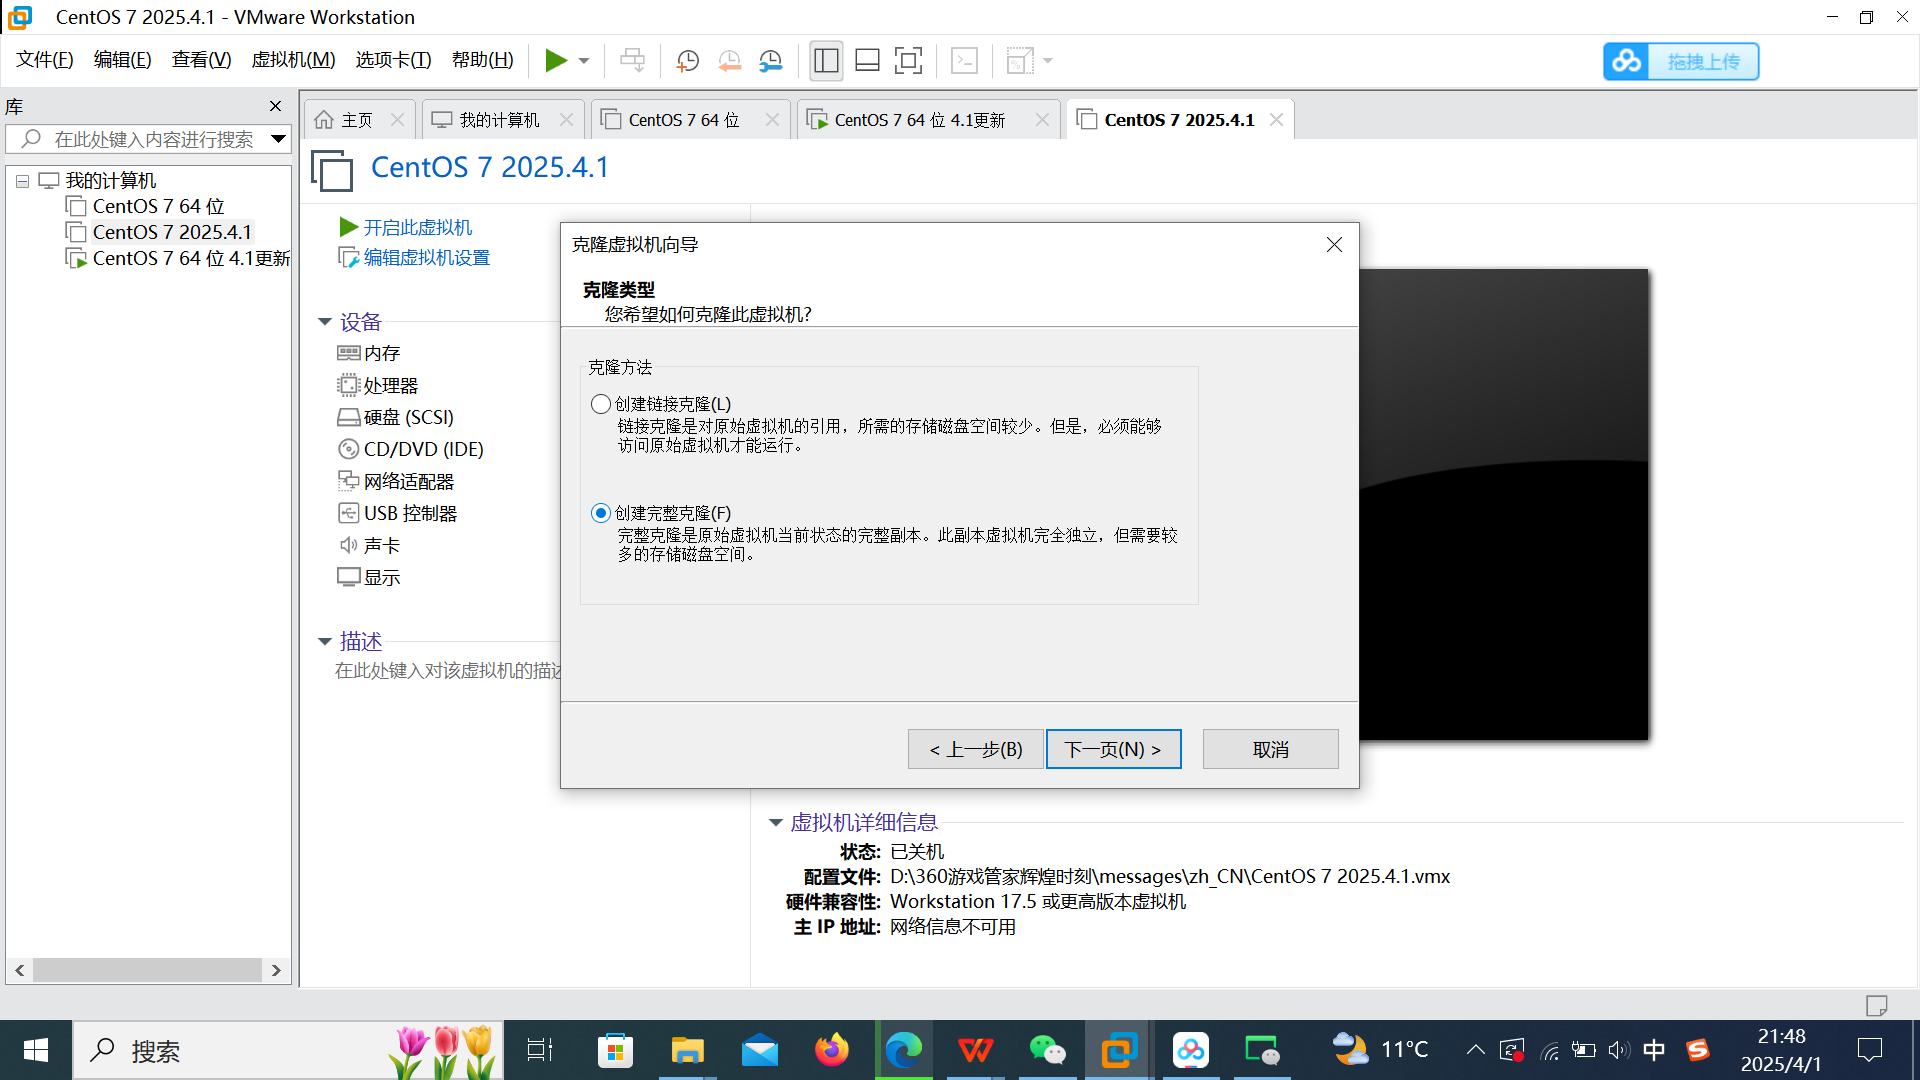Click the edit VM settings icon link
The height and width of the screenshot is (1080, 1920).
pos(348,258)
